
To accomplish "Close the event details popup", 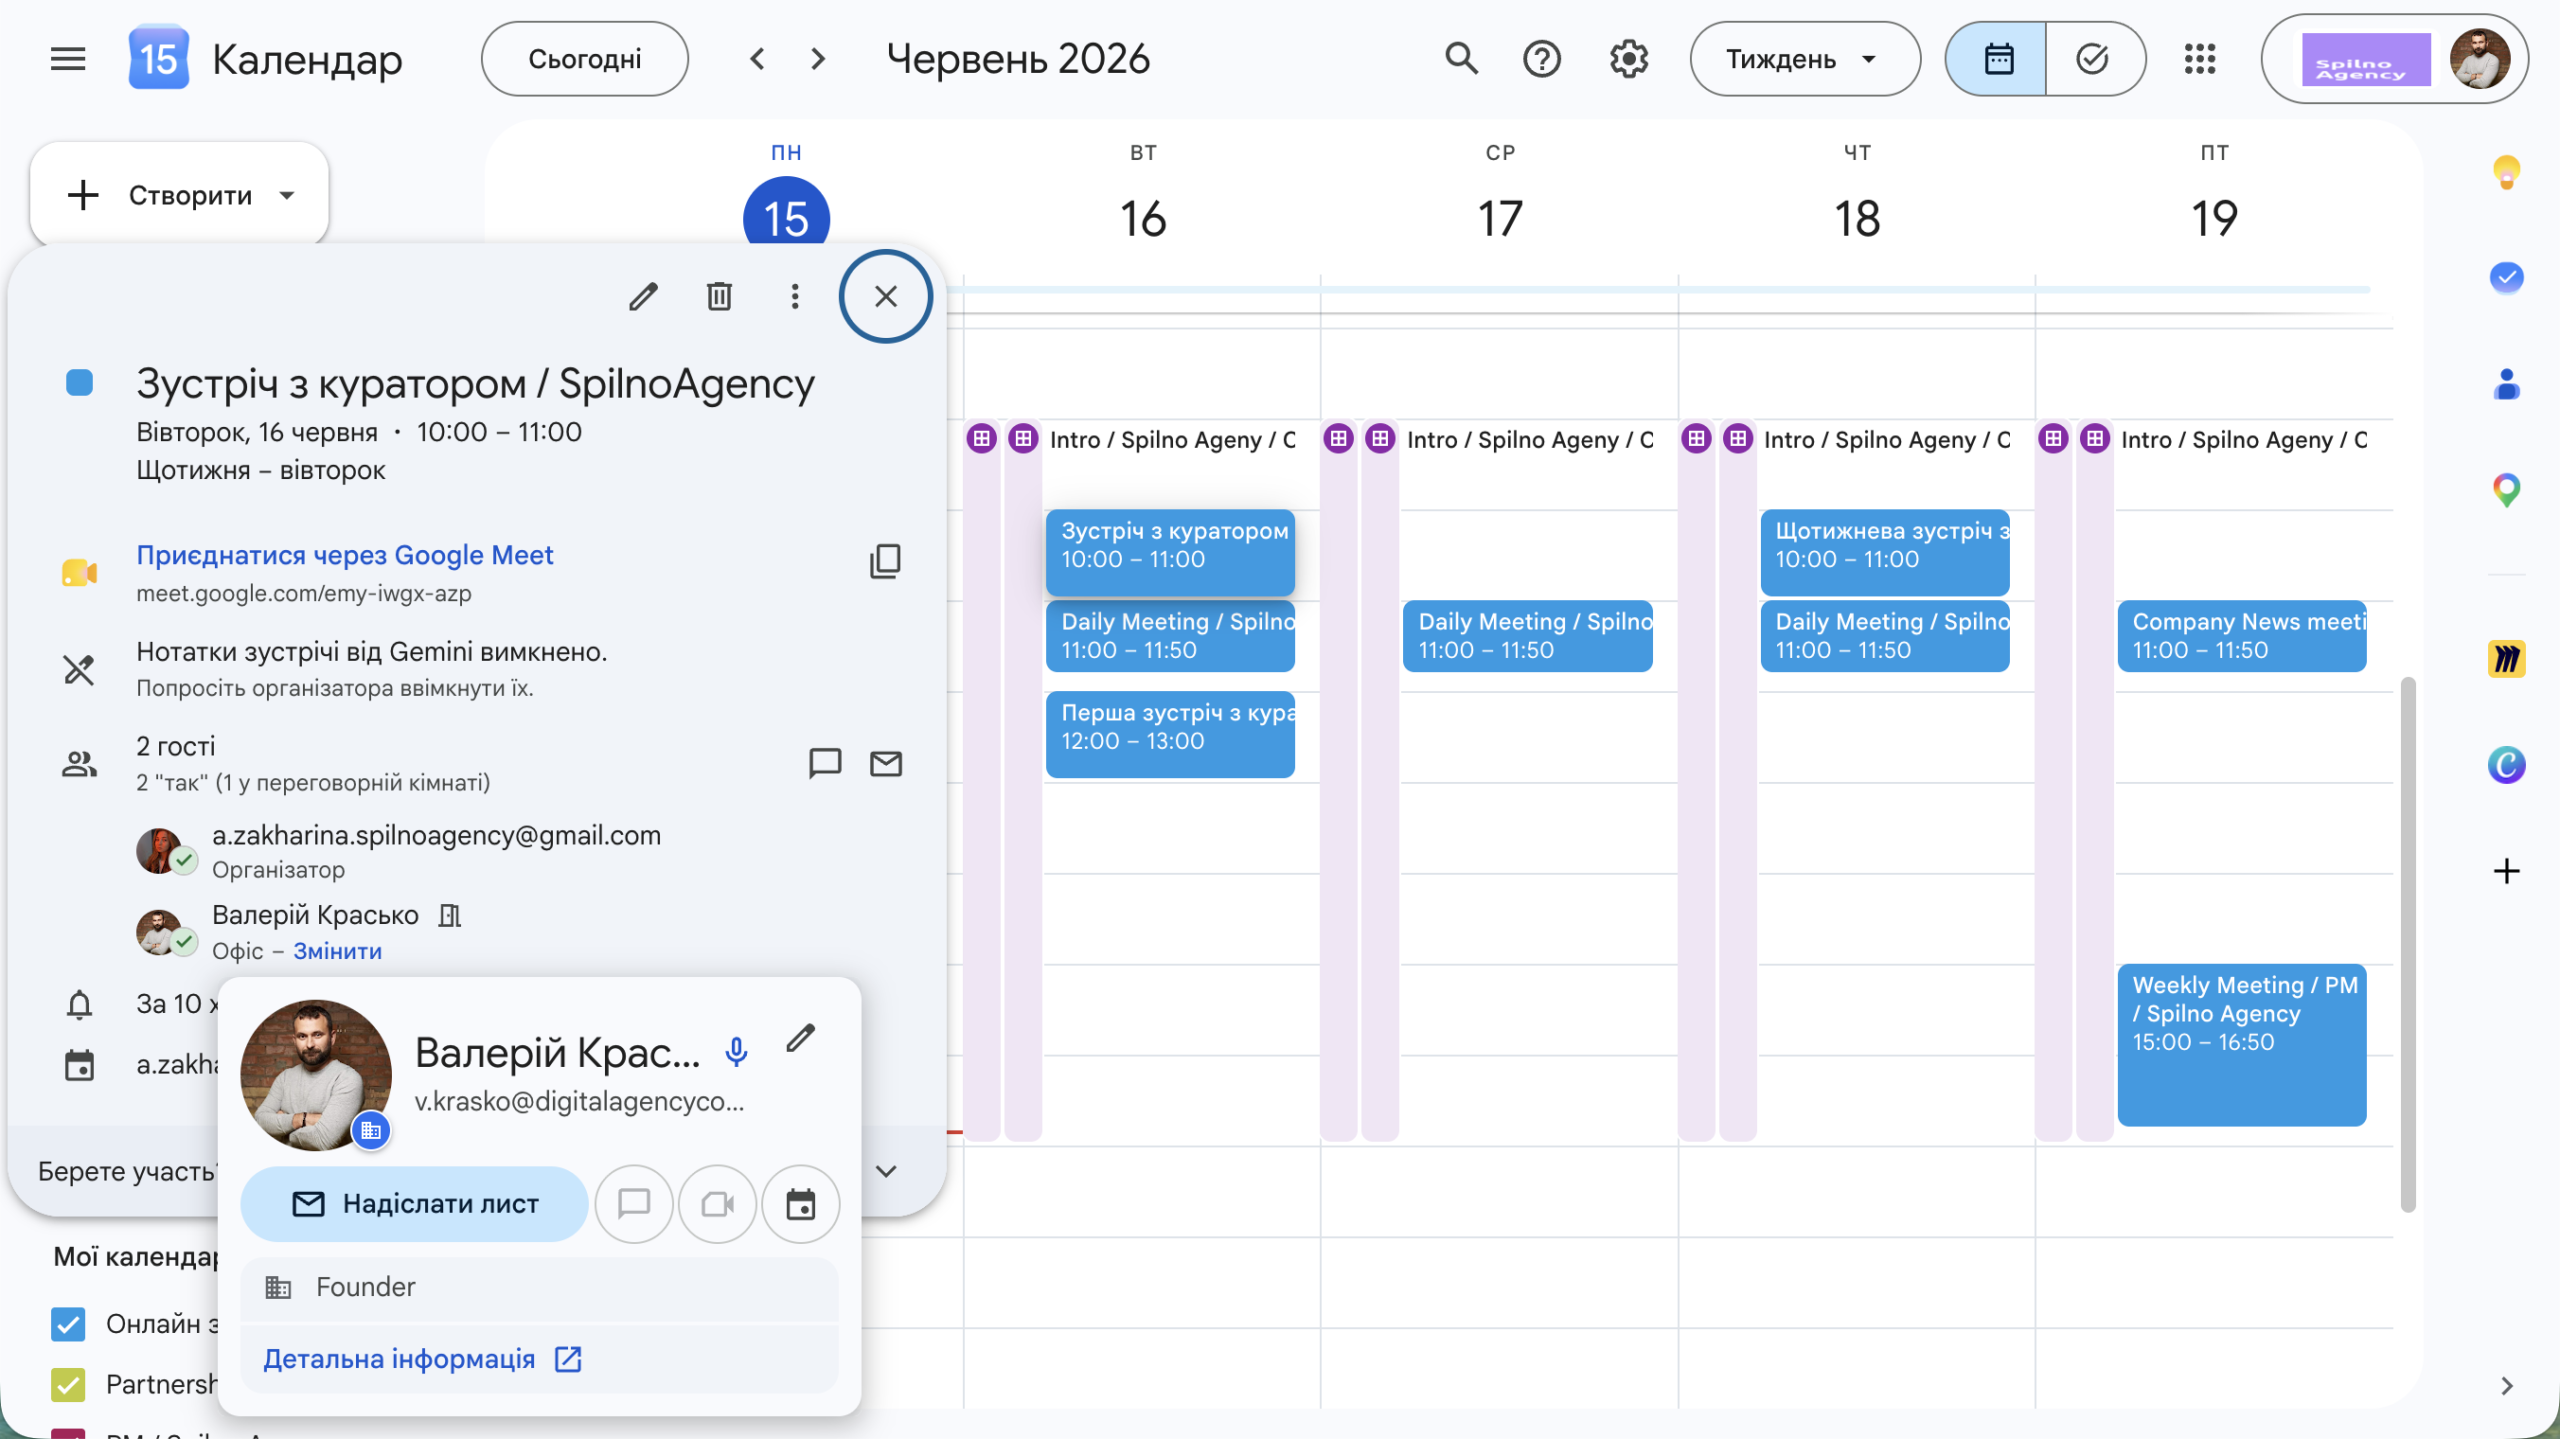I will pos(886,296).
